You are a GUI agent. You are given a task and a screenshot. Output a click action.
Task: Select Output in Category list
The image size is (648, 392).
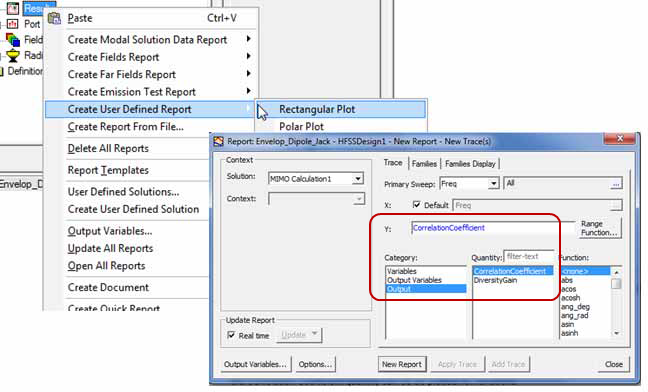pos(426,289)
